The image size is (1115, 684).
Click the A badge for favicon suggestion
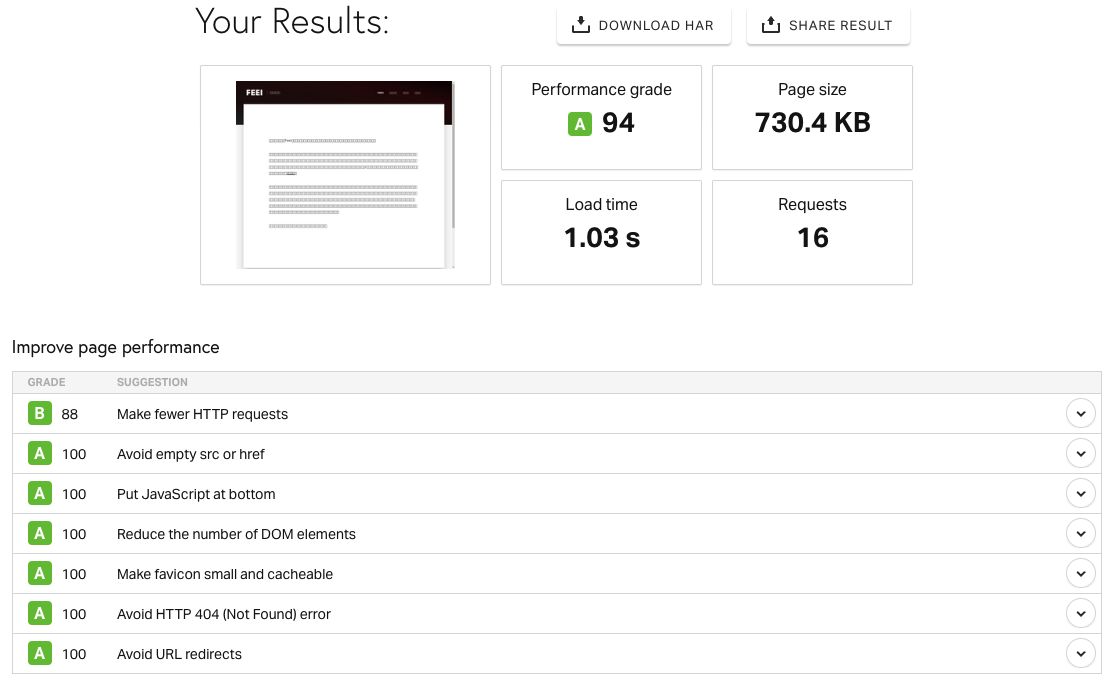tap(40, 574)
